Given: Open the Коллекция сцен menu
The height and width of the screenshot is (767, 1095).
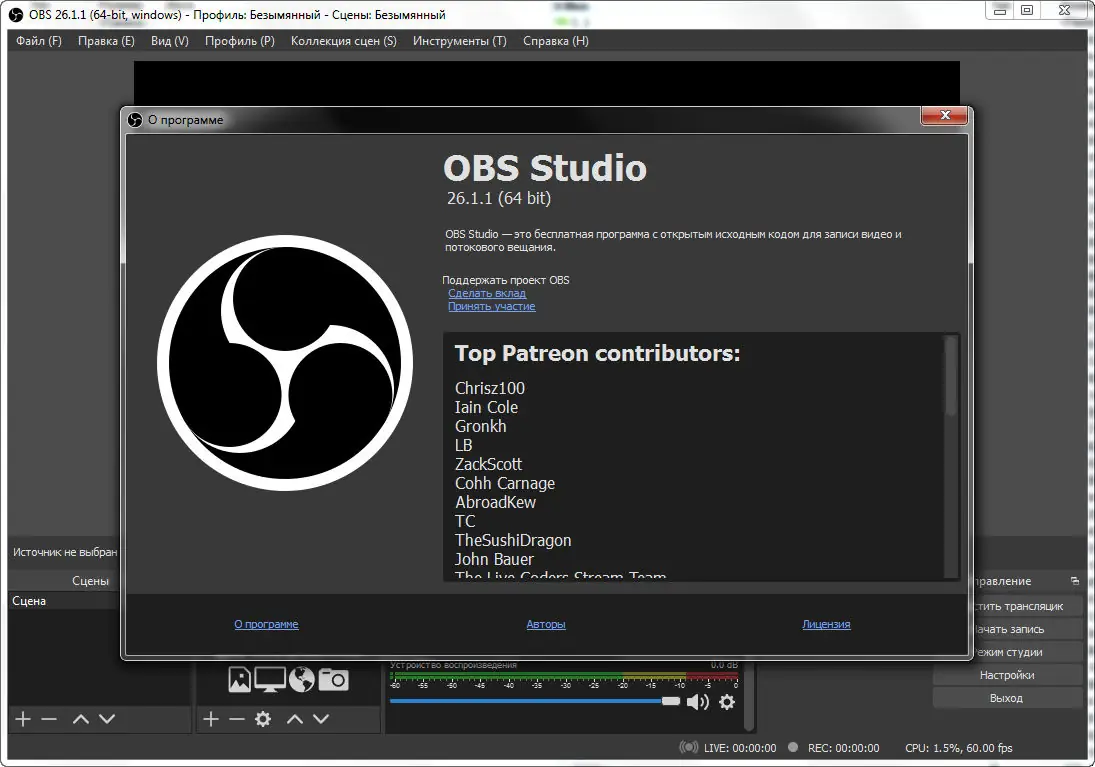Looking at the screenshot, I should click(343, 41).
